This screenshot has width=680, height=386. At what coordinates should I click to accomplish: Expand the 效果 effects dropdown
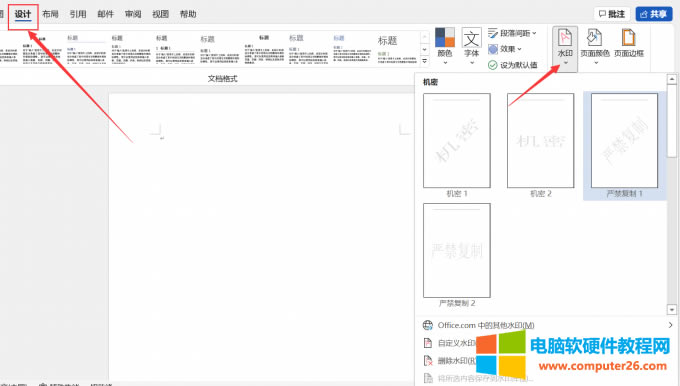click(504, 49)
